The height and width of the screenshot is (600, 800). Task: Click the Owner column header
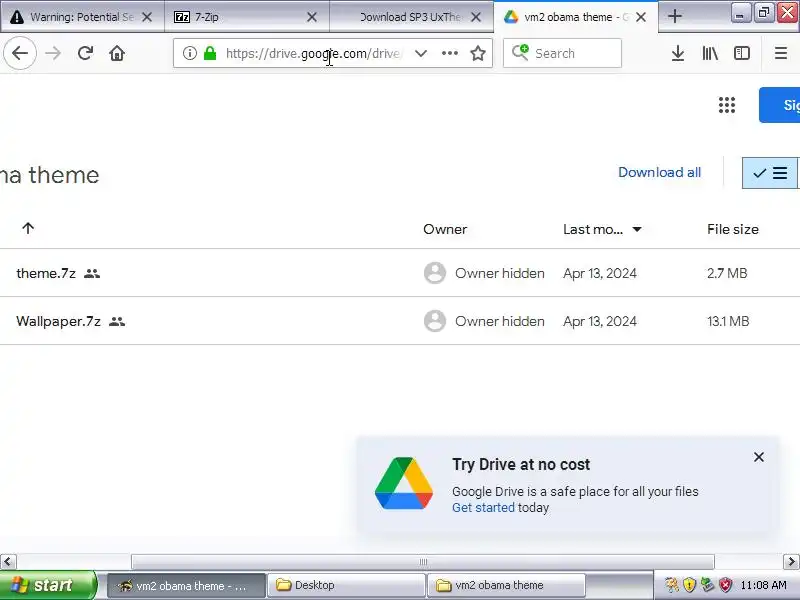click(x=445, y=229)
